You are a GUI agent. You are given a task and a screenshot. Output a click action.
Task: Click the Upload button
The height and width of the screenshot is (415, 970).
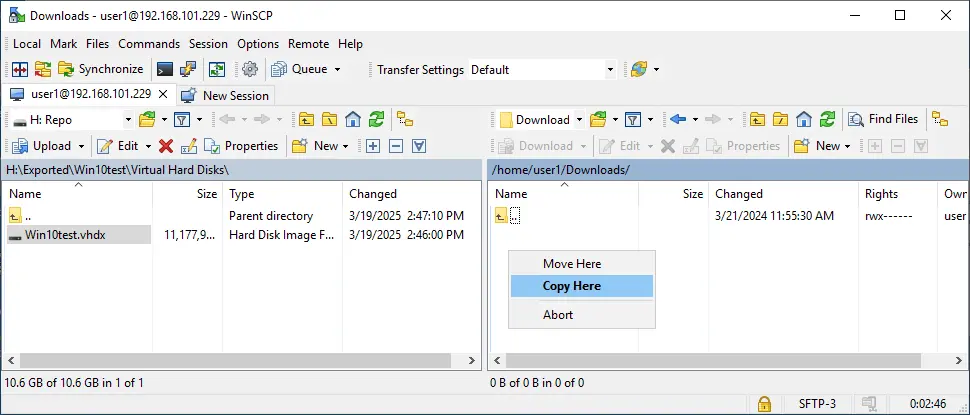click(41, 146)
